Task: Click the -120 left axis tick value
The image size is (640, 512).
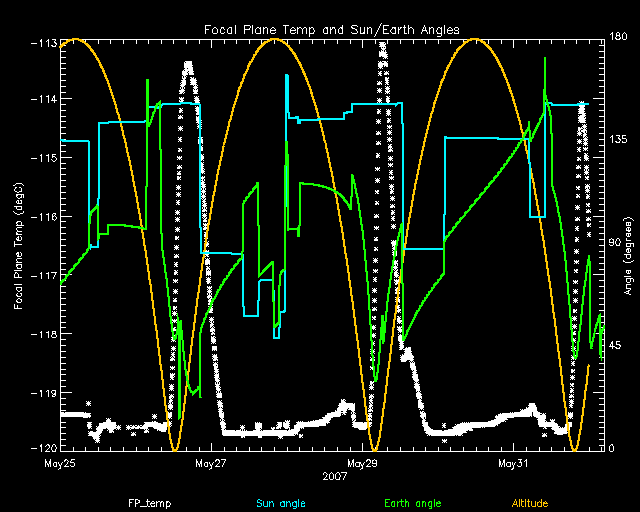Action: 43,448
